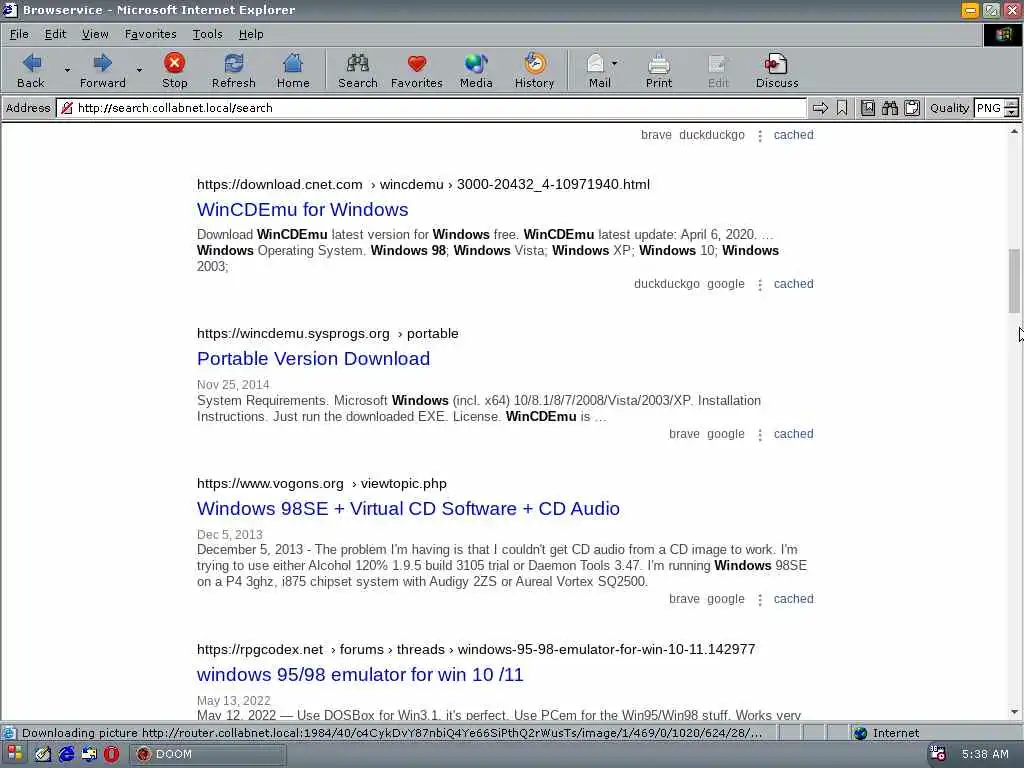The width and height of the screenshot is (1024, 768).
Task: Launch Opera from the quick launch
Action: (112, 754)
